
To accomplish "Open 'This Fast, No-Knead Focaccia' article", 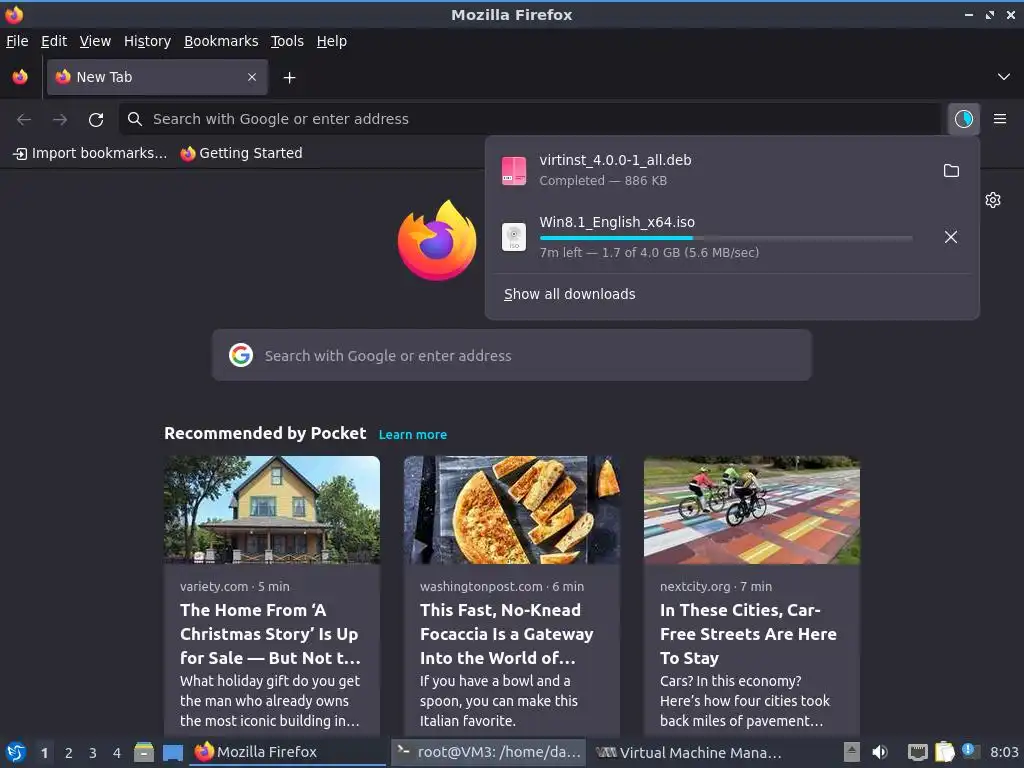I will 507,633.
